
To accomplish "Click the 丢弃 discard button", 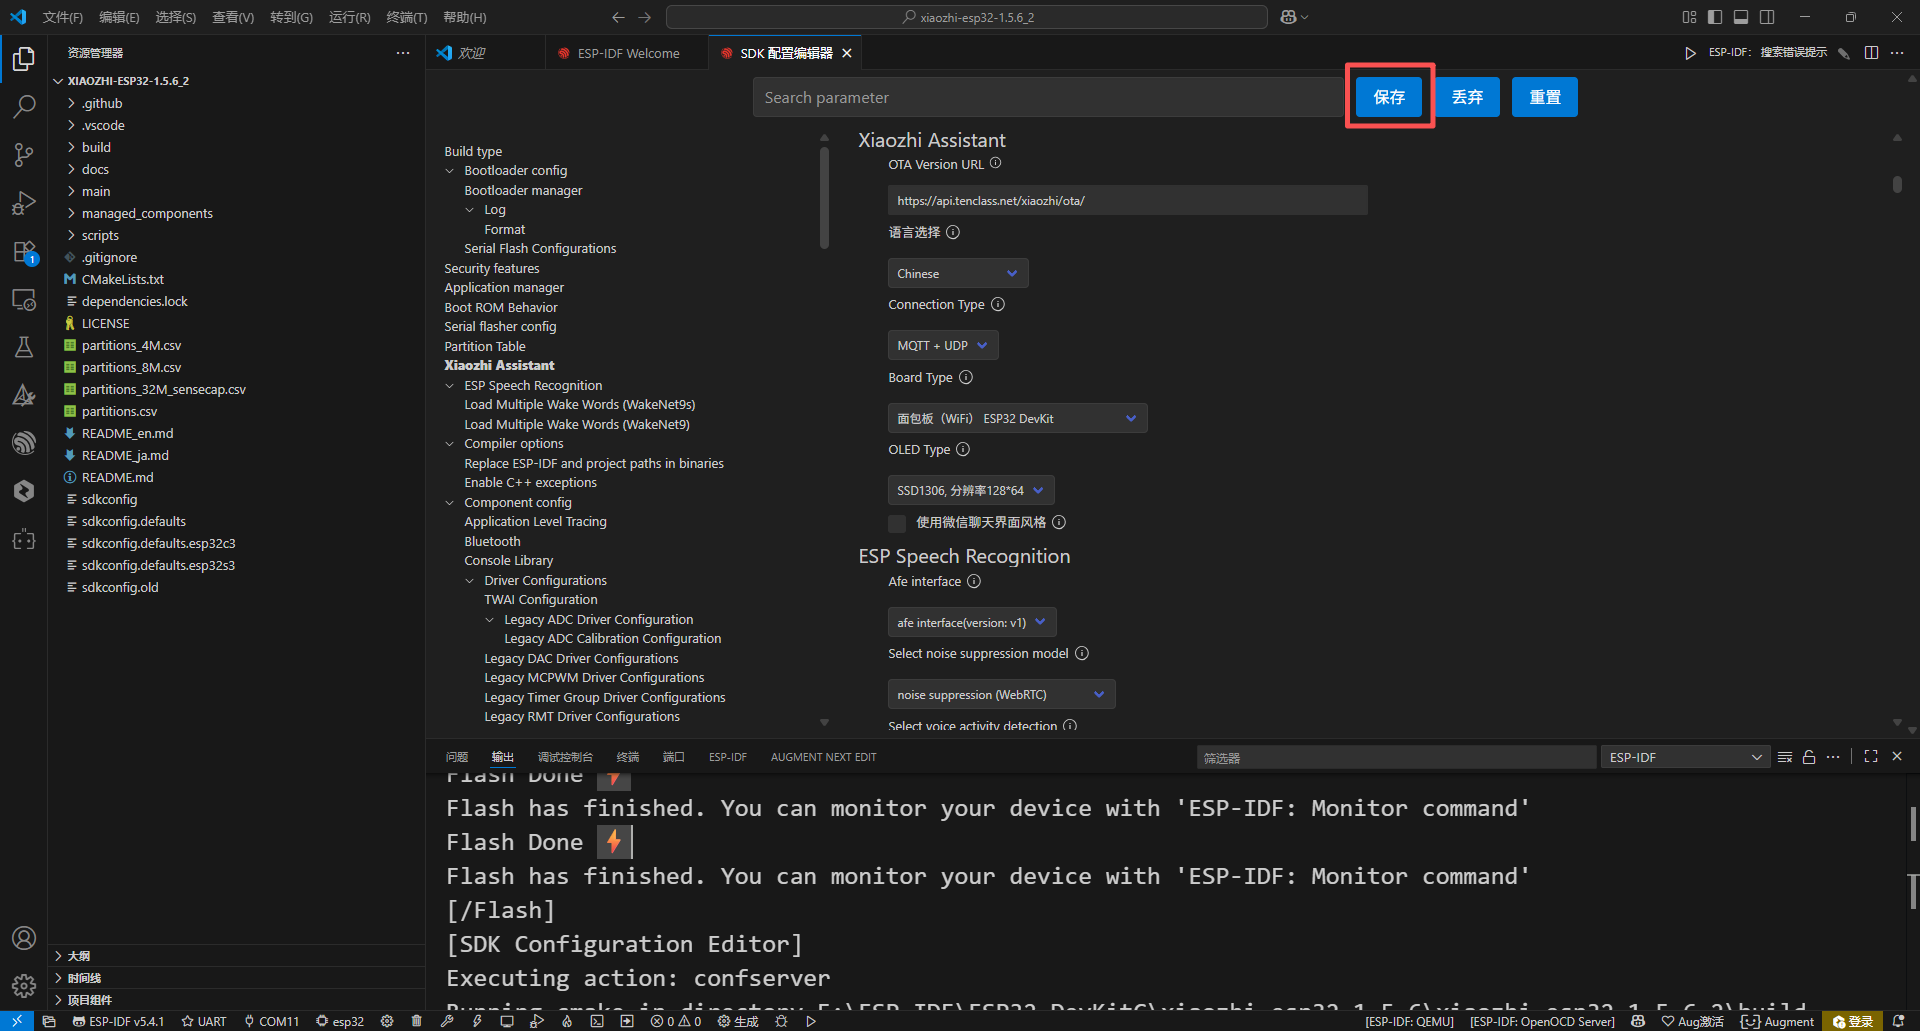I will [1467, 97].
